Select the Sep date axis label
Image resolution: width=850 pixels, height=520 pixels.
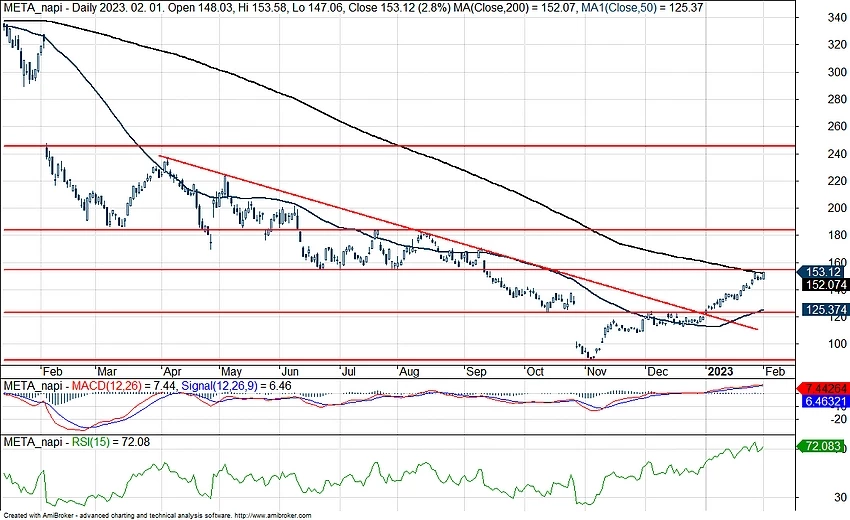click(x=476, y=372)
